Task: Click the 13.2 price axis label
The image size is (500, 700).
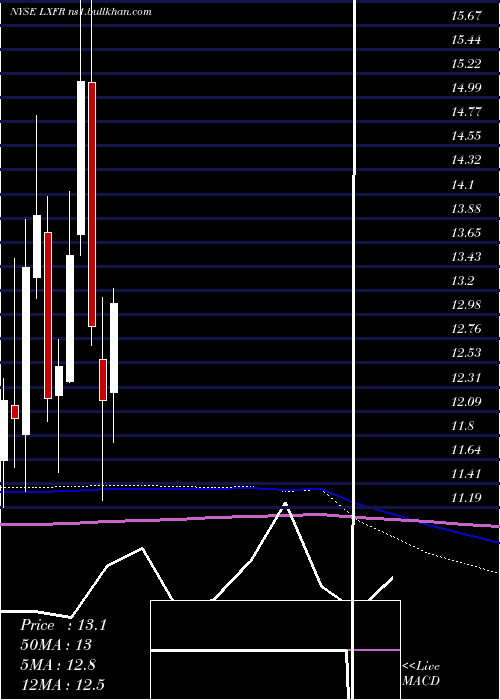Action: click(462, 281)
